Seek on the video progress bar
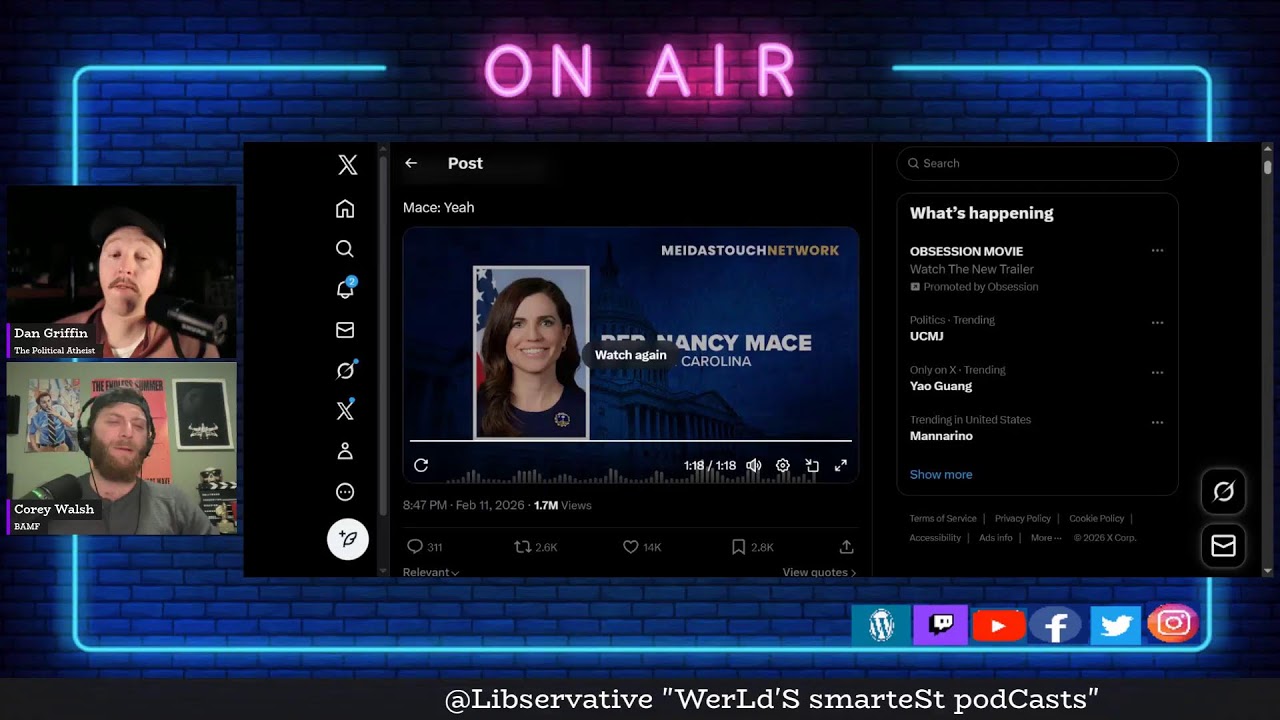This screenshot has height=720, width=1280. point(631,440)
